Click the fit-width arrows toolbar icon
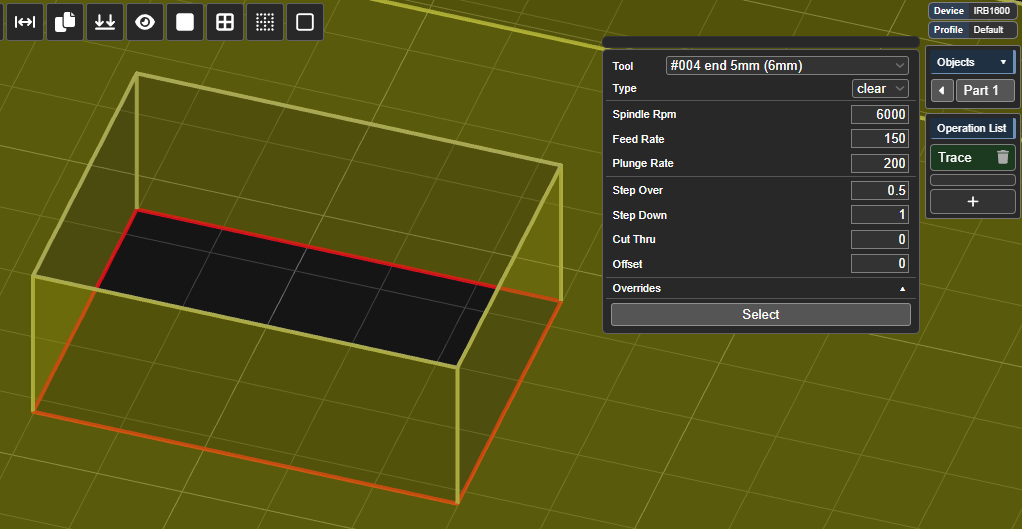This screenshot has width=1022, height=529. (x=25, y=22)
